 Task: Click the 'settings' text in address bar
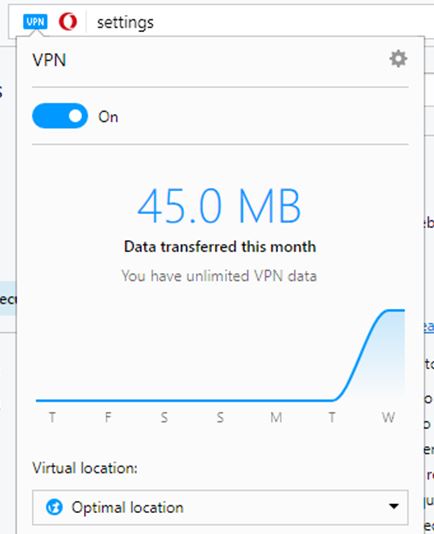click(x=125, y=23)
